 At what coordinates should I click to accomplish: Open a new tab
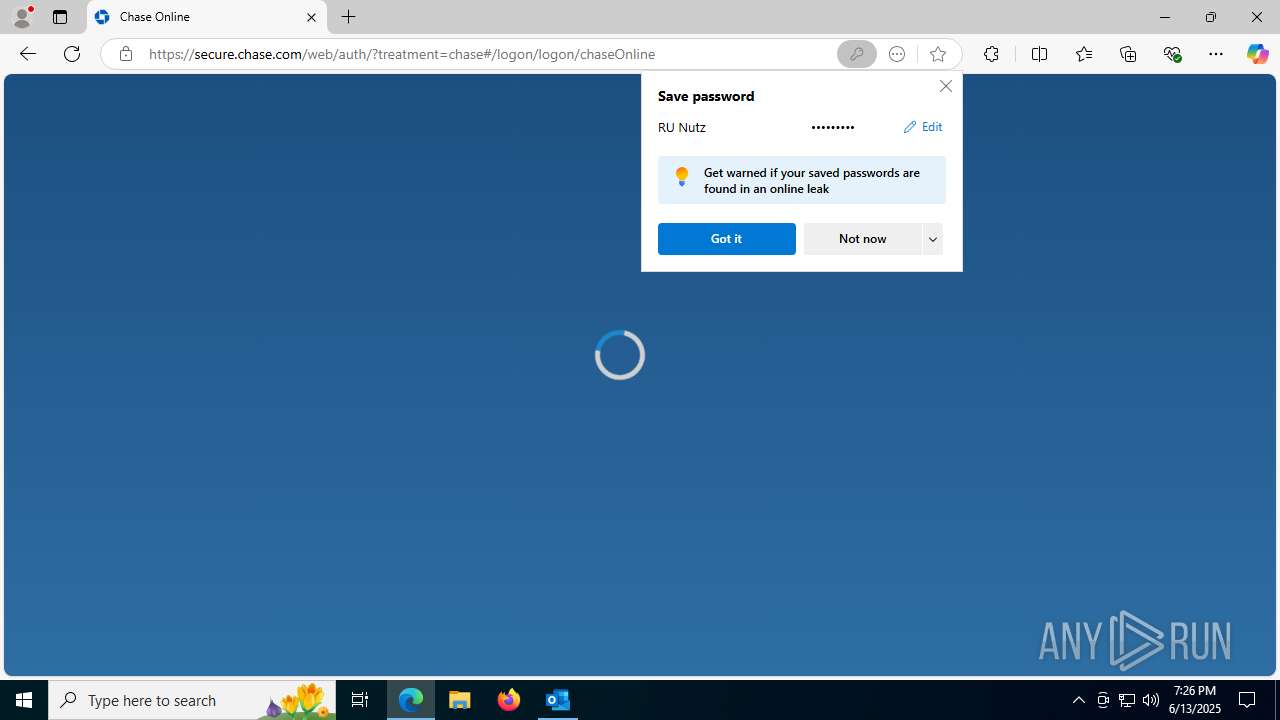(348, 17)
